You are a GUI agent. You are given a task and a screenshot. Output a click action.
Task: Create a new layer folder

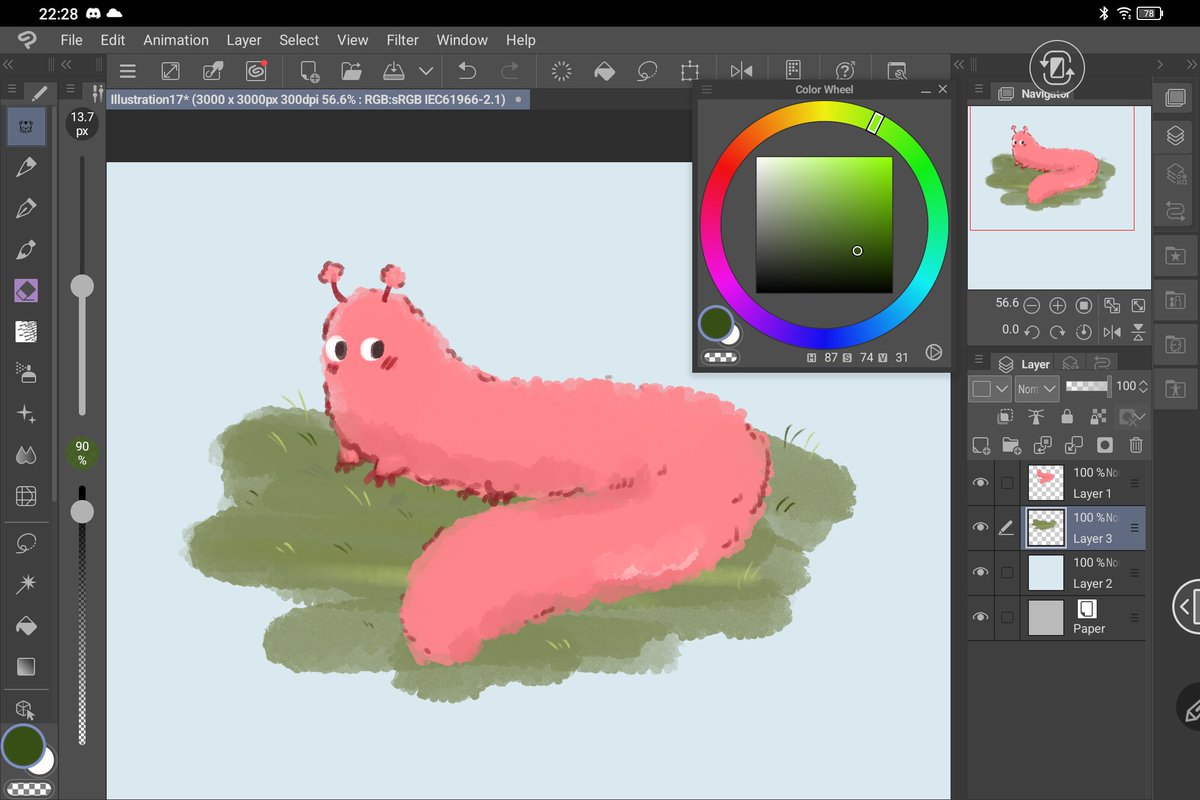coord(1011,446)
